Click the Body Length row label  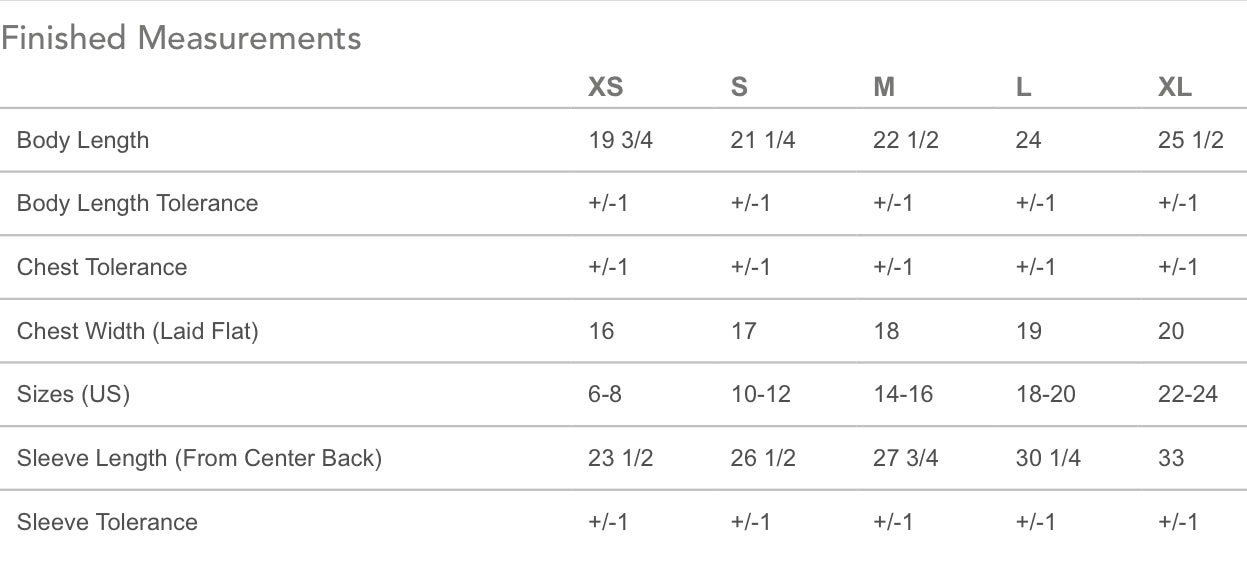[83, 140]
